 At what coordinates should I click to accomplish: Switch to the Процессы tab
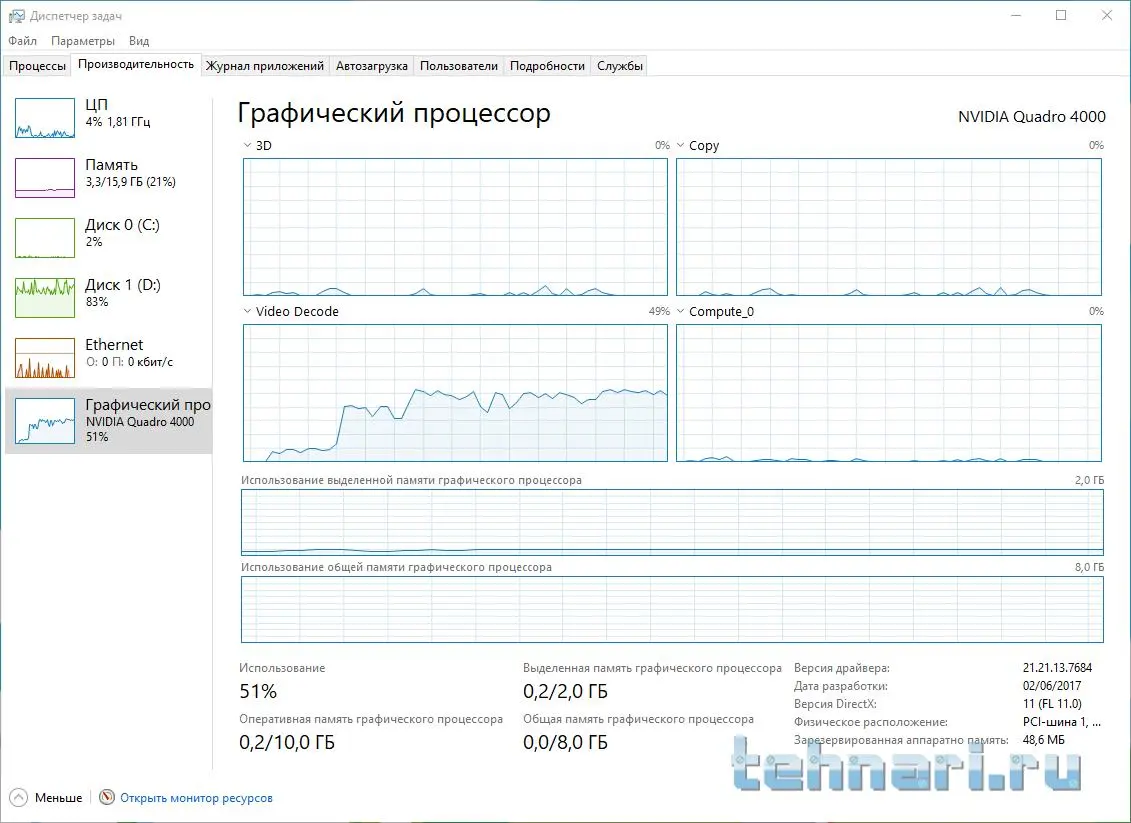coord(37,66)
